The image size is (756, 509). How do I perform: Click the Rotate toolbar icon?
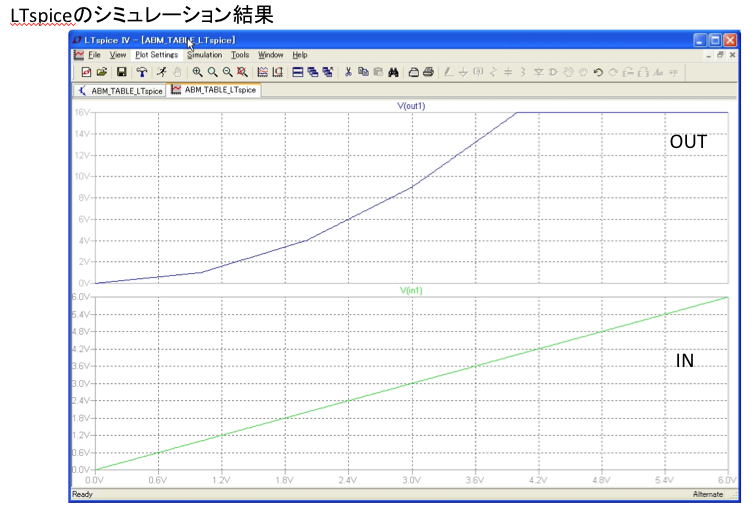(x=628, y=72)
